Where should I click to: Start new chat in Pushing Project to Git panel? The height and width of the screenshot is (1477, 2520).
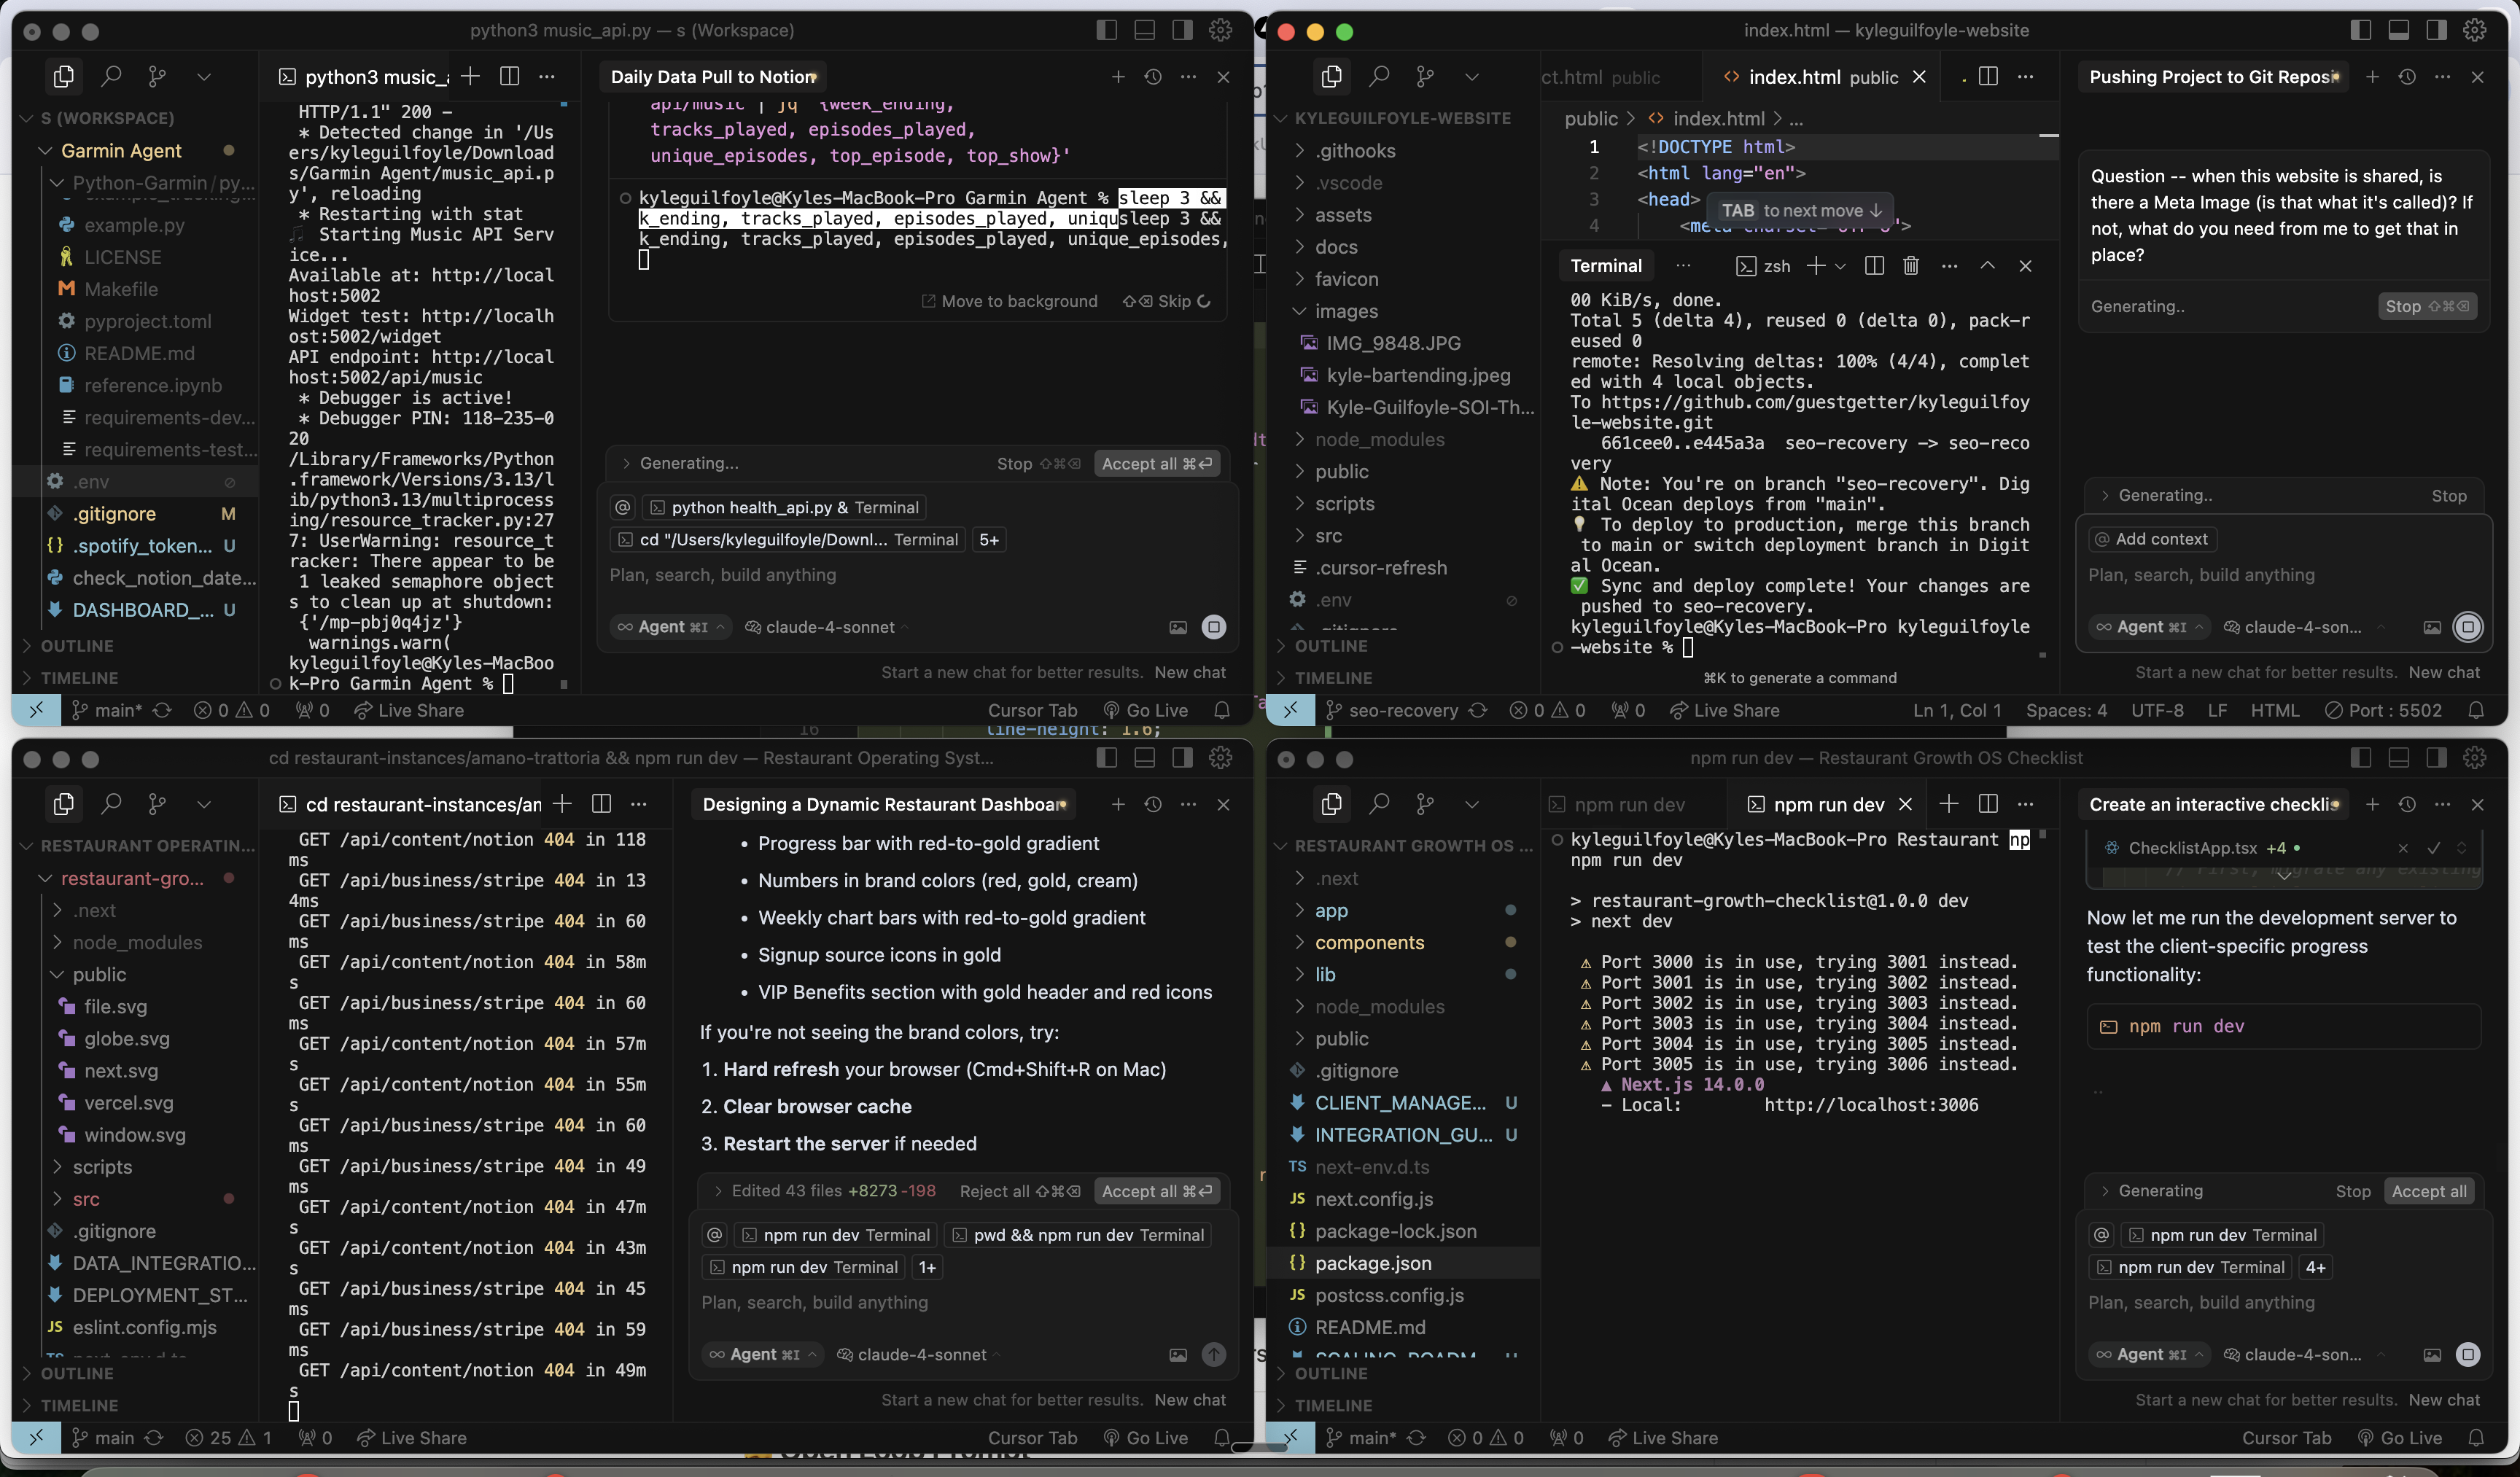point(2372,77)
